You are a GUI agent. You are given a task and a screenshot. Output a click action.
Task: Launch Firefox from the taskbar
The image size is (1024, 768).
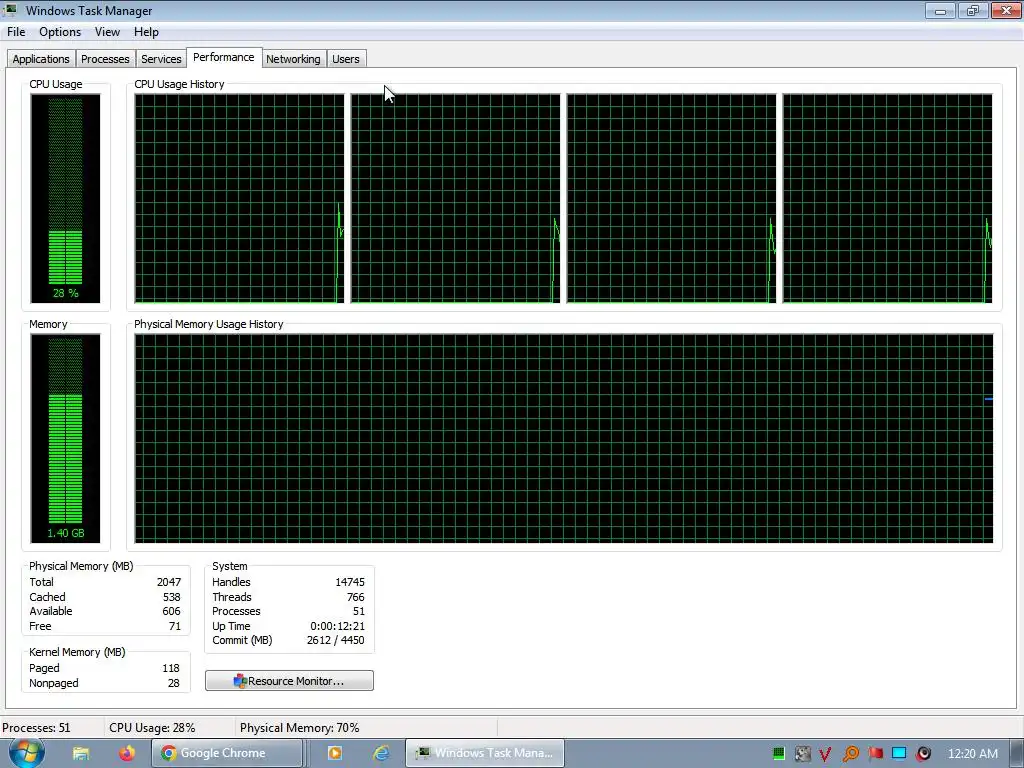point(127,753)
